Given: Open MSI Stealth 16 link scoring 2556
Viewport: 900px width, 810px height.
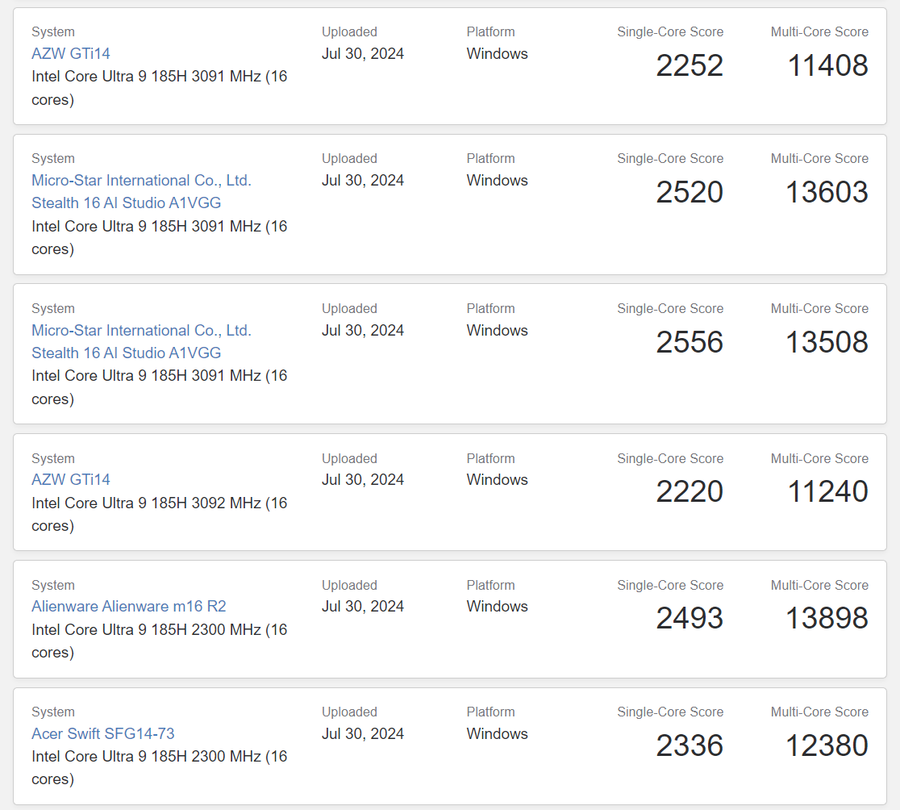Looking at the screenshot, I should (x=141, y=342).
